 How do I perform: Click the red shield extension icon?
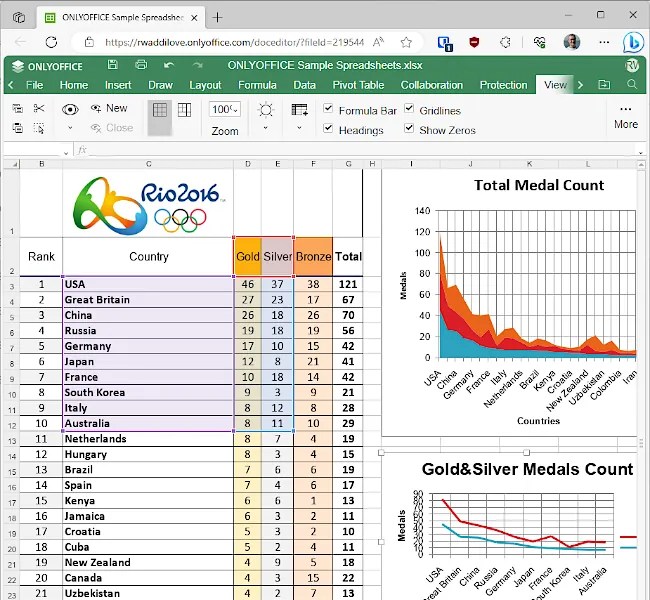[x=474, y=42]
